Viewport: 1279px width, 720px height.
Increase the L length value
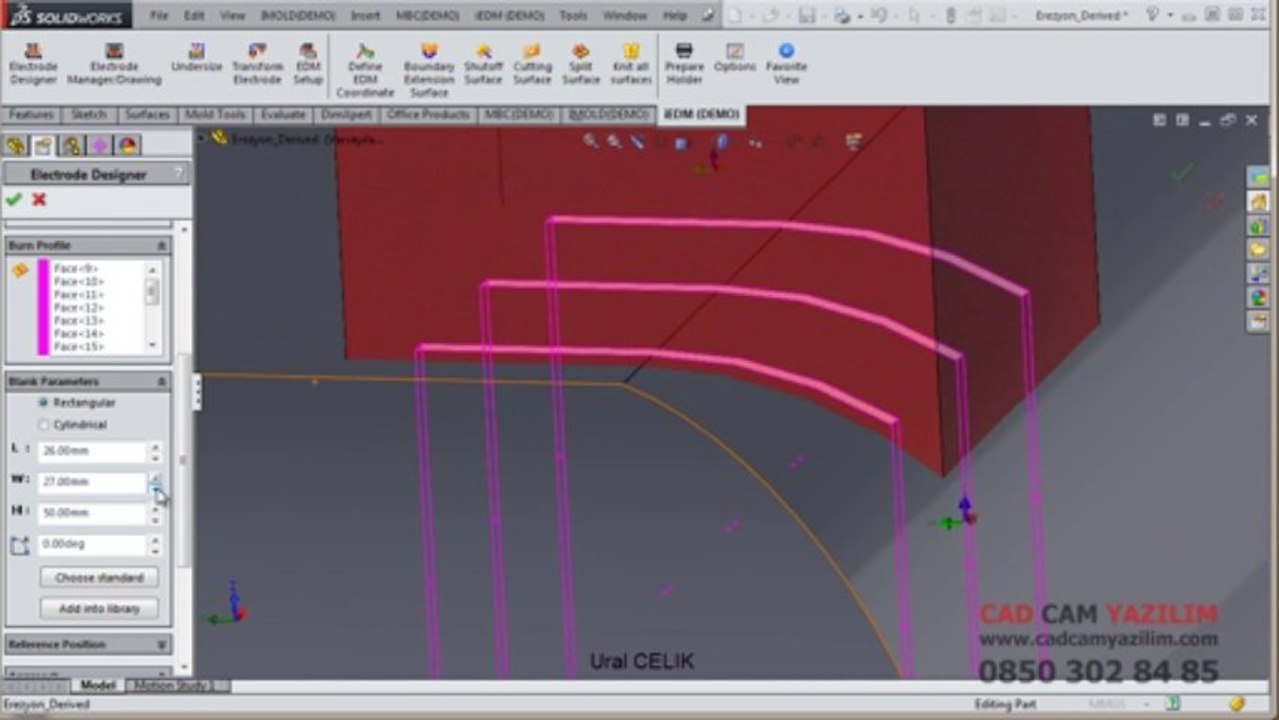coord(155,446)
